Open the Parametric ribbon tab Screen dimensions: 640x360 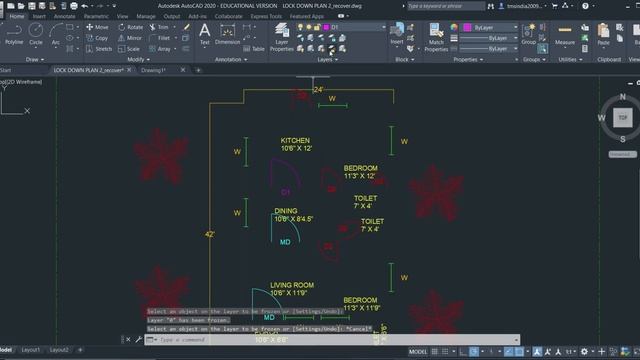coord(96,16)
